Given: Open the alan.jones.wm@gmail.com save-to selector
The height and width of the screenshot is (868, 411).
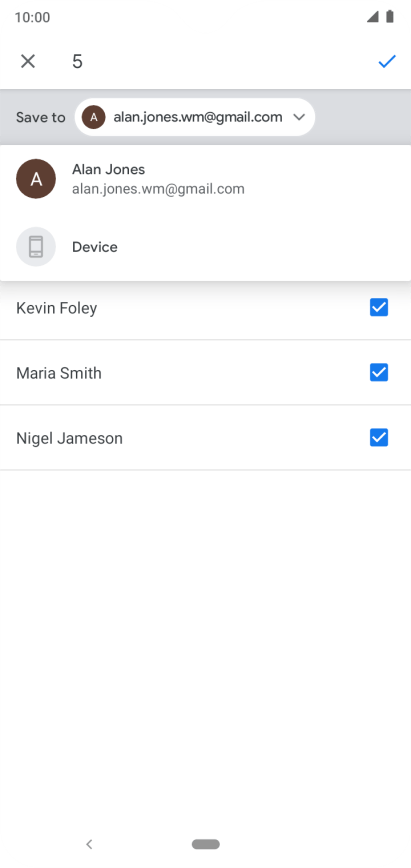Looking at the screenshot, I should (x=195, y=117).
